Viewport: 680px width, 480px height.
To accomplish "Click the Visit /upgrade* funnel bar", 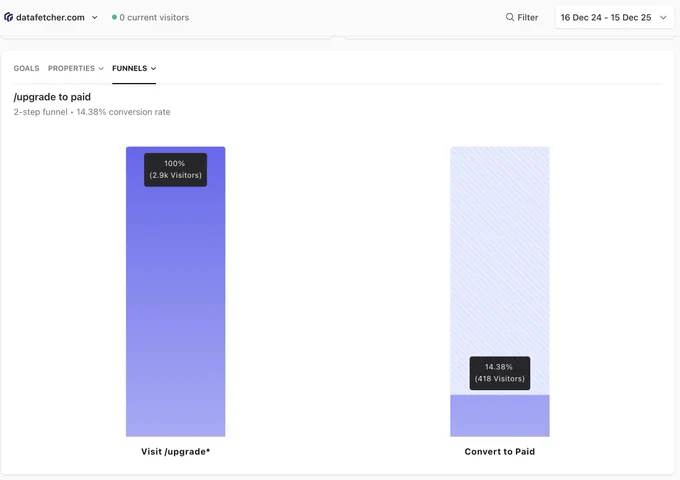I will [x=176, y=291].
